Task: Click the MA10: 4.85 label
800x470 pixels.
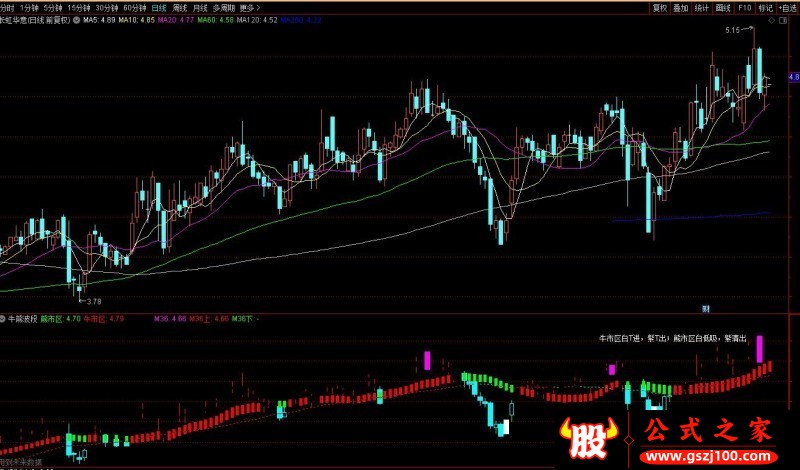Action: pyautogui.click(x=136, y=20)
